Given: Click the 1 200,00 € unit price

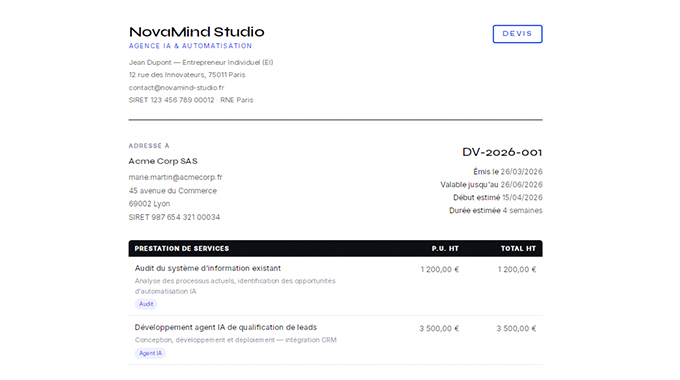Looking at the screenshot, I should click(439, 269).
